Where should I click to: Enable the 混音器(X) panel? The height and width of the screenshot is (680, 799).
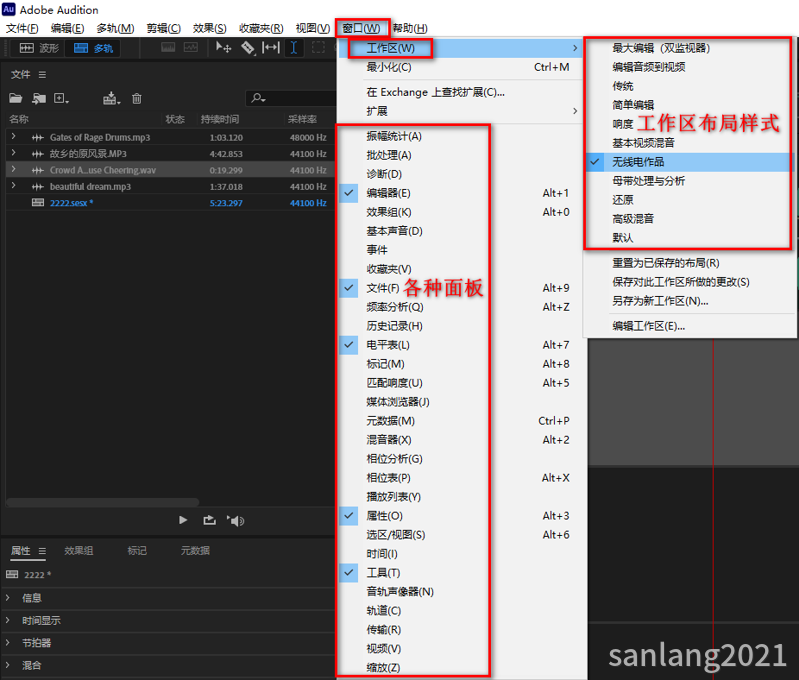click(x=389, y=440)
